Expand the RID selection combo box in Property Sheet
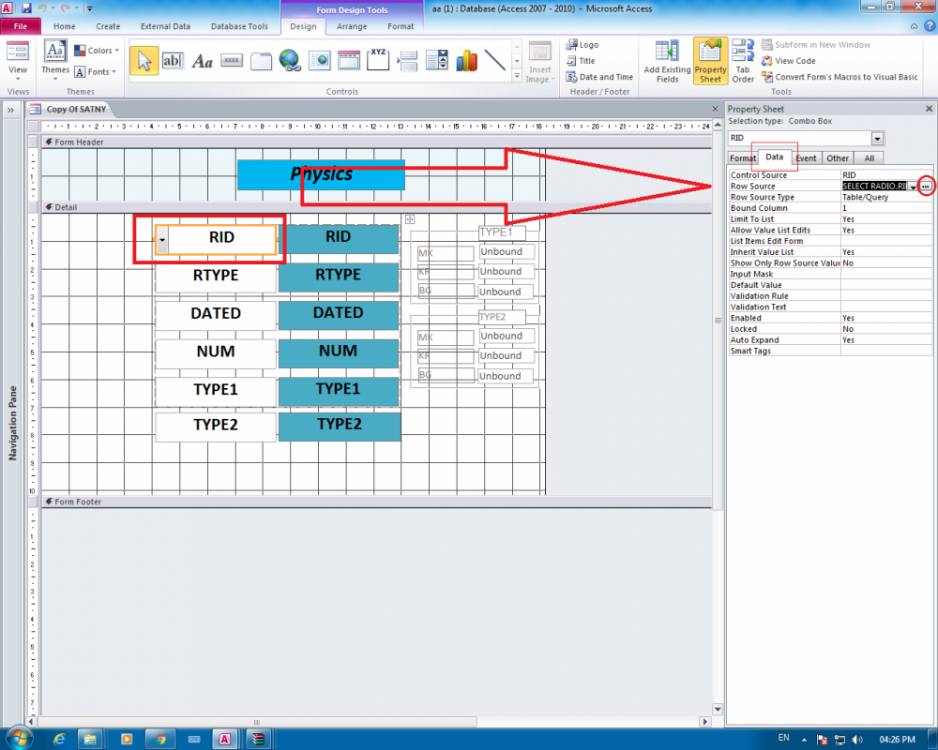Image resolution: width=938 pixels, height=750 pixels. point(877,138)
